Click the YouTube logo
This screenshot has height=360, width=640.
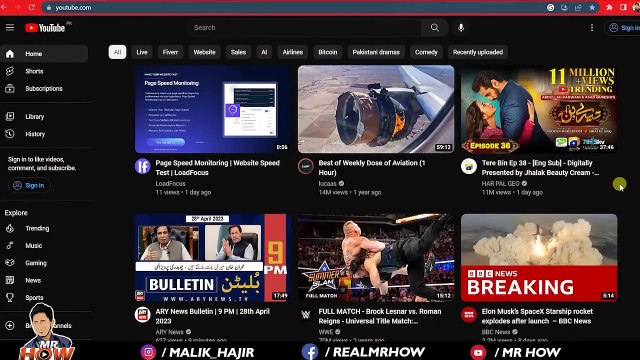(45, 28)
